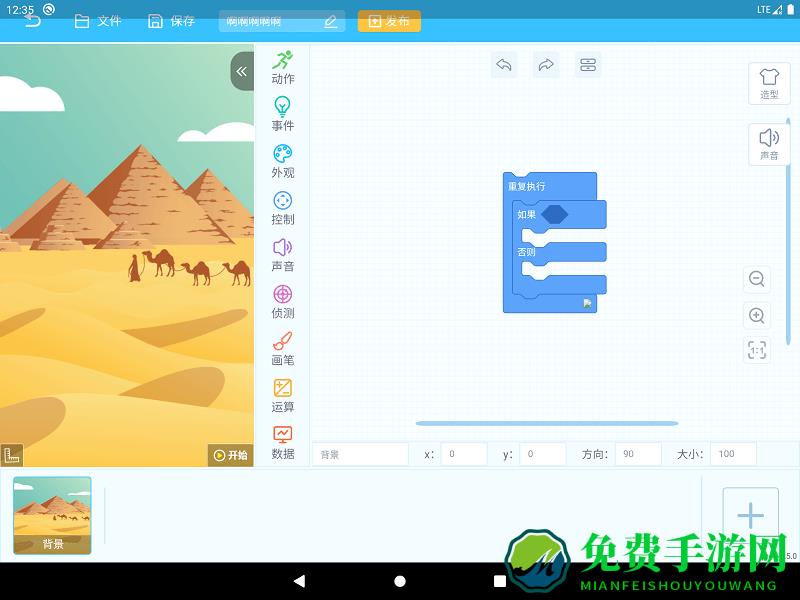The width and height of the screenshot is (800, 600).
Task: Click the 发布 publish button
Action: (x=389, y=20)
